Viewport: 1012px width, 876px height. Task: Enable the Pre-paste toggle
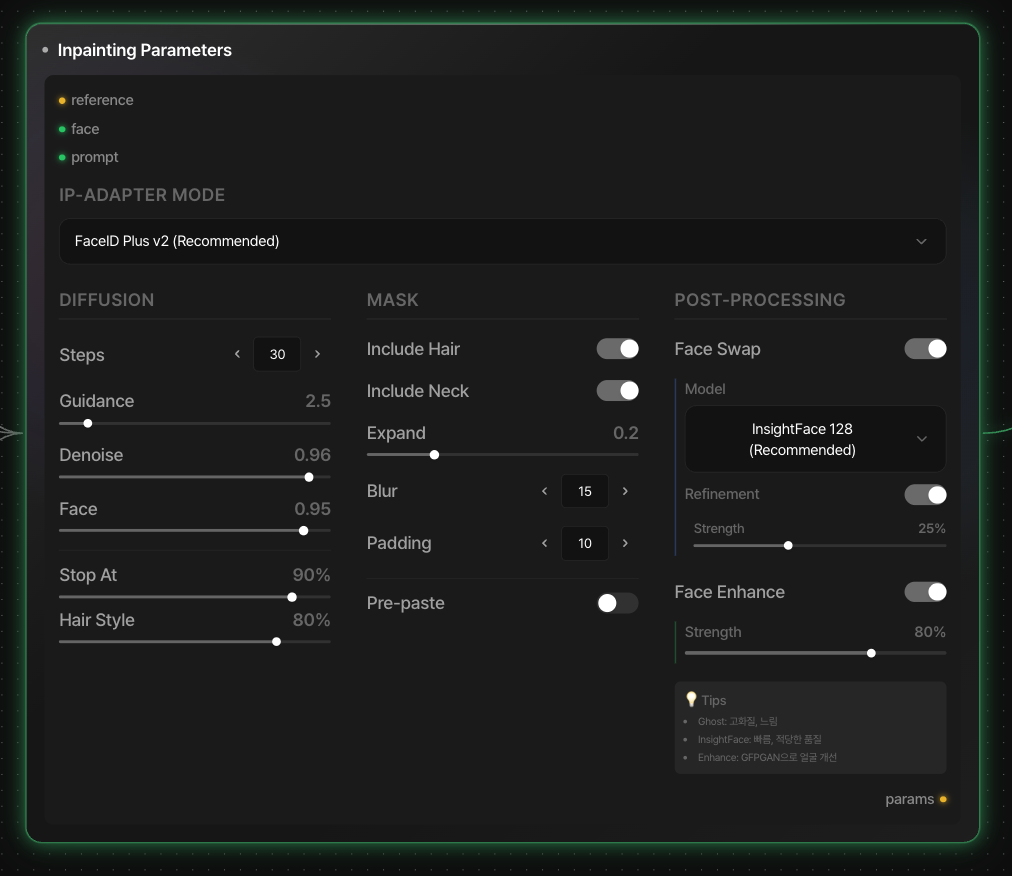pyautogui.click(x=618, y=603)
